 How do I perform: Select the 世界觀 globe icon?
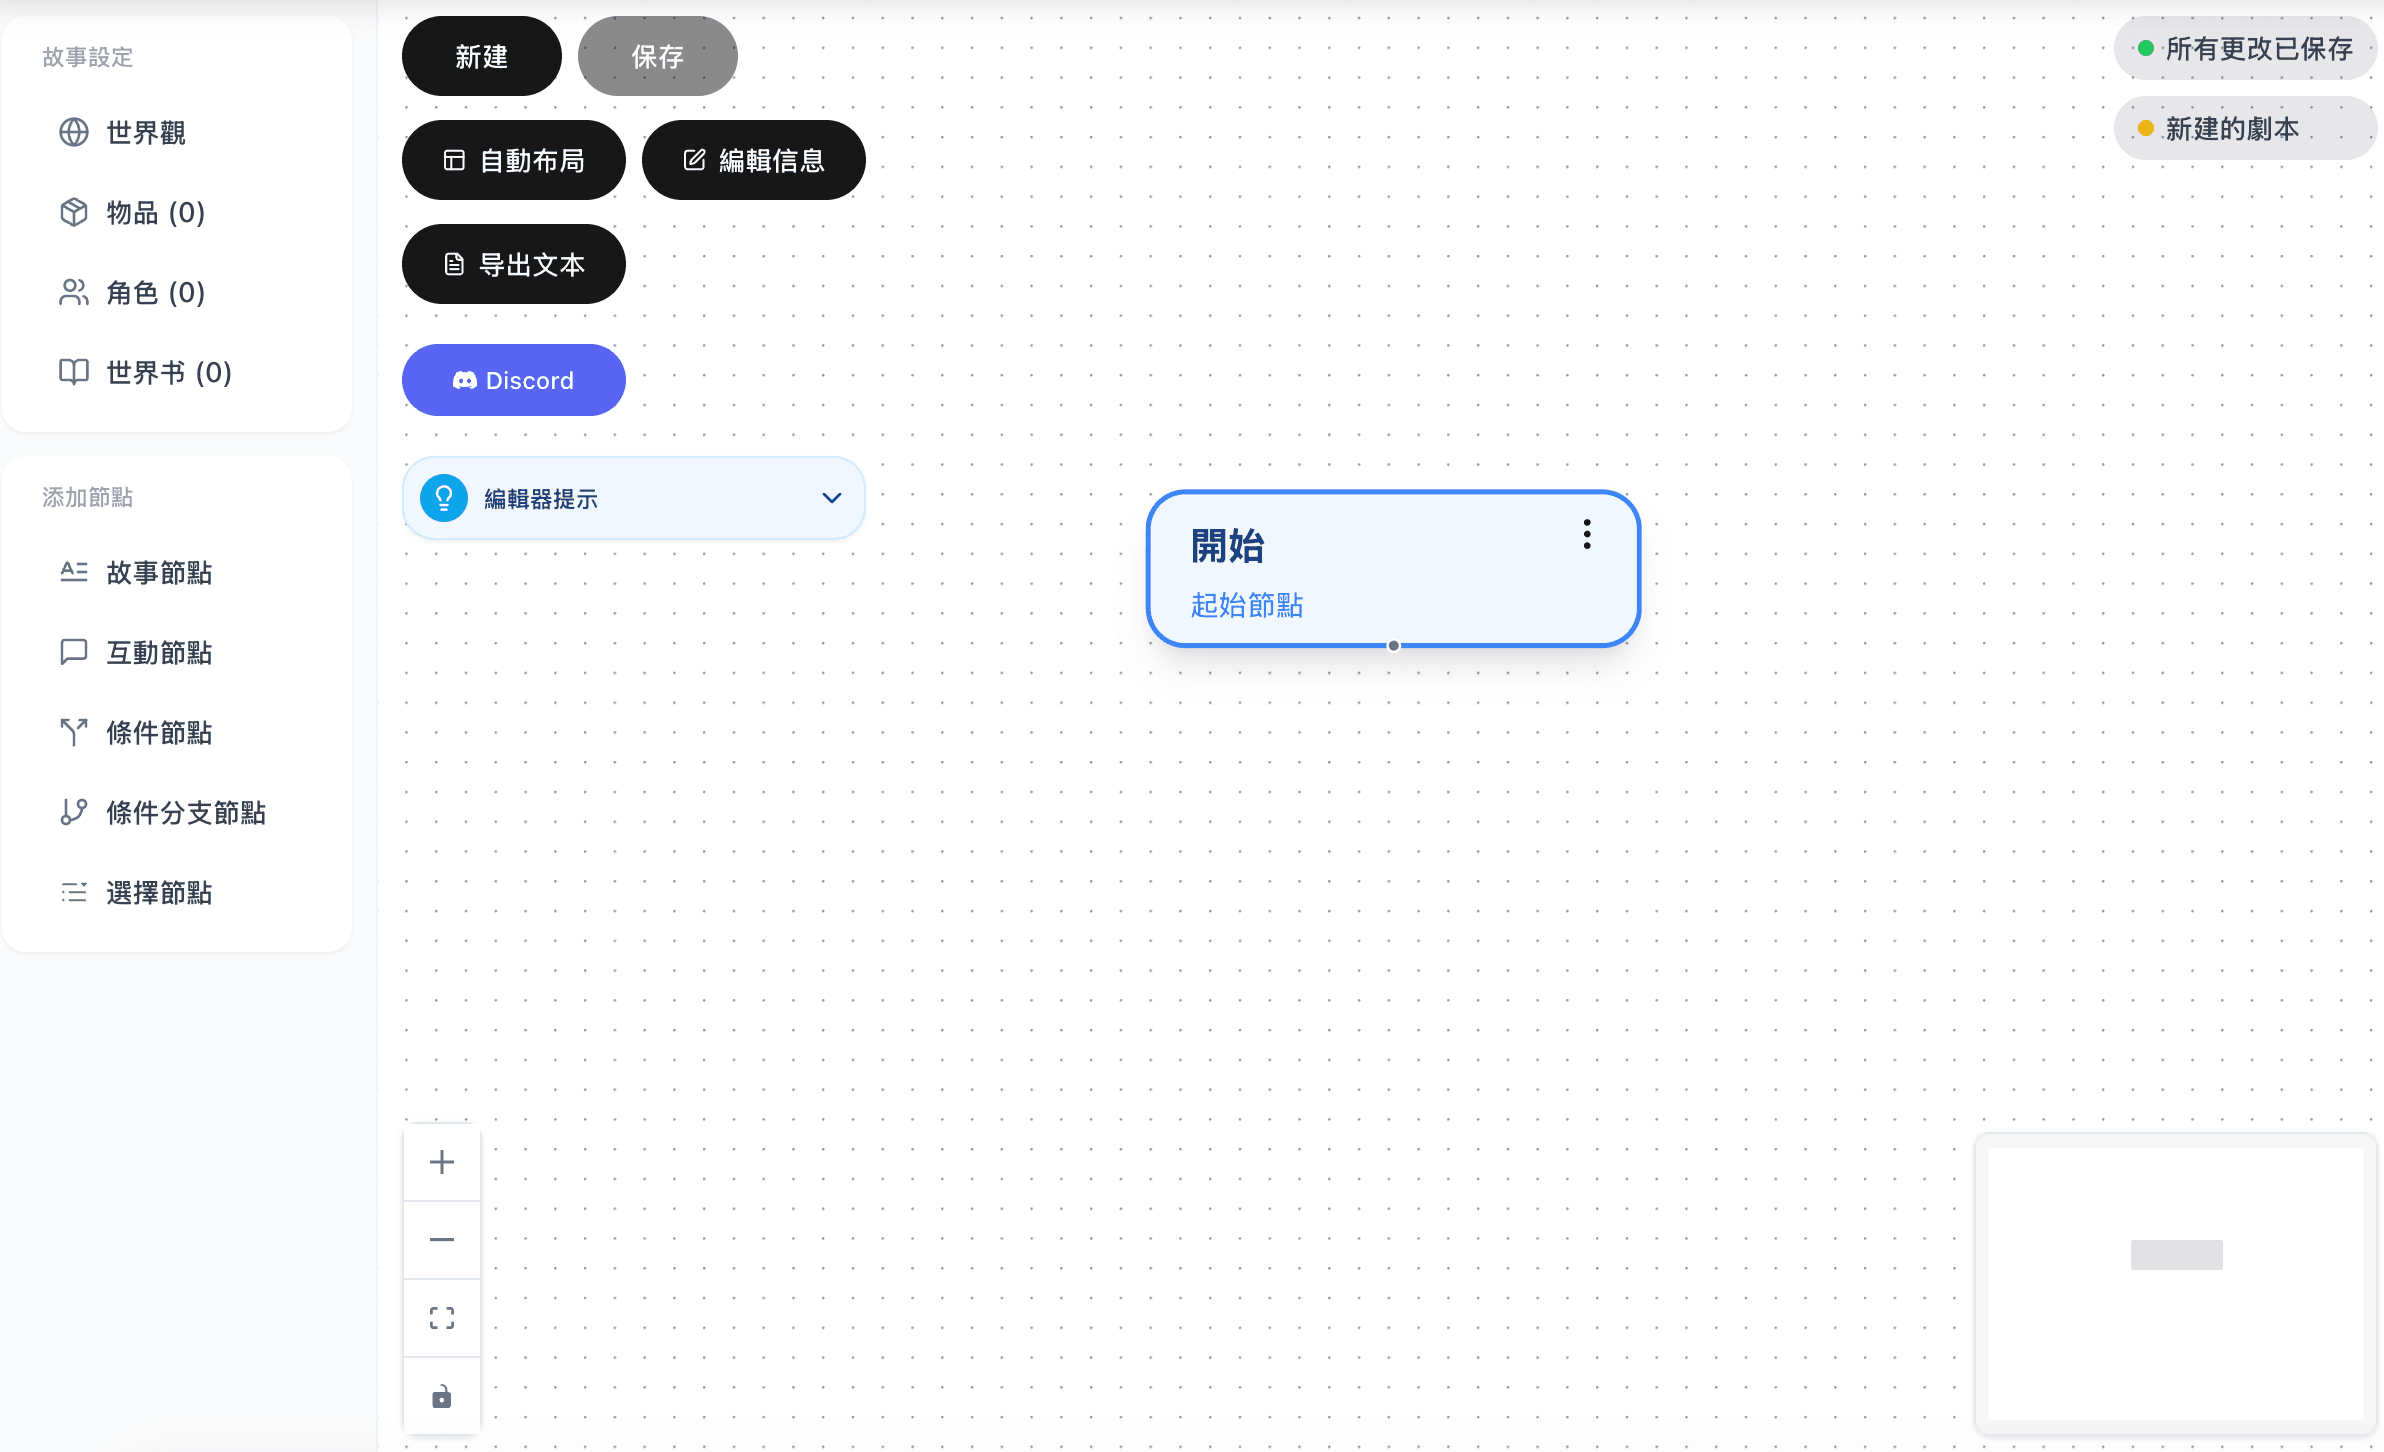(74, 132)
